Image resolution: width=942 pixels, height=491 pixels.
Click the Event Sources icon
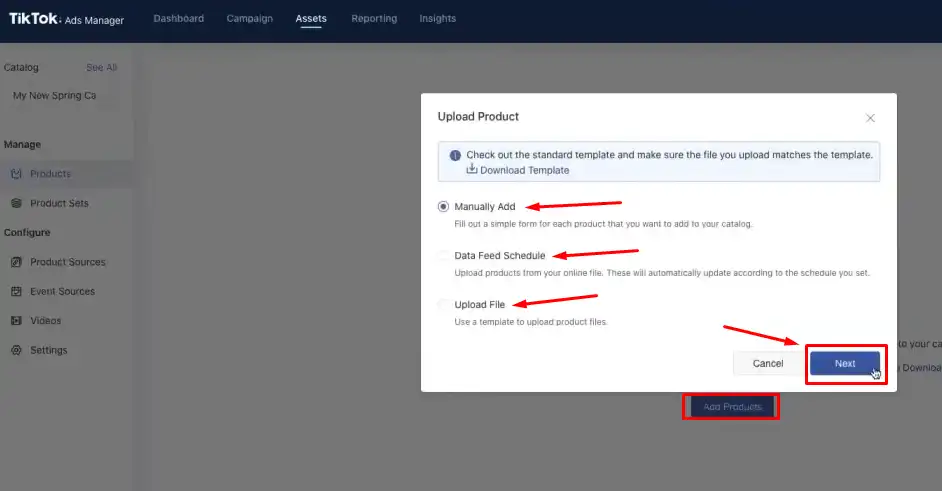(16, 291)
